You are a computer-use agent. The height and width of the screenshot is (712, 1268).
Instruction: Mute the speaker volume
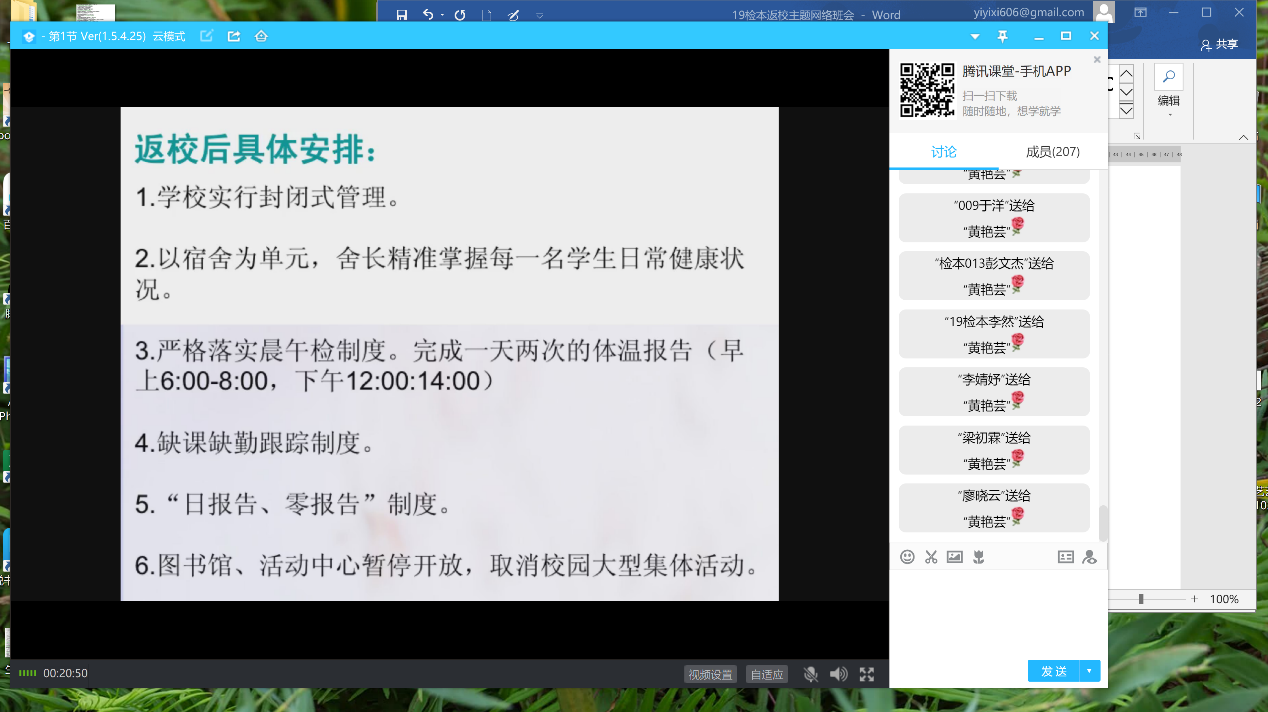click(838, 674)
